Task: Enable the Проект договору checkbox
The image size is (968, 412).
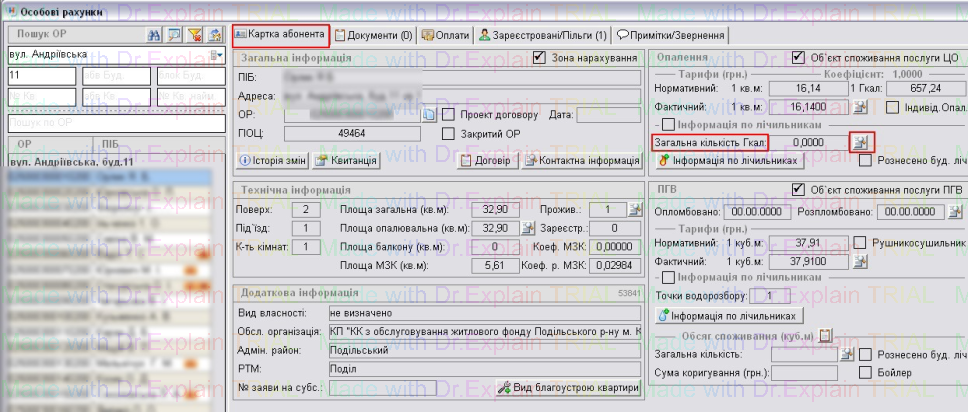Action: [x=449, y=114]
